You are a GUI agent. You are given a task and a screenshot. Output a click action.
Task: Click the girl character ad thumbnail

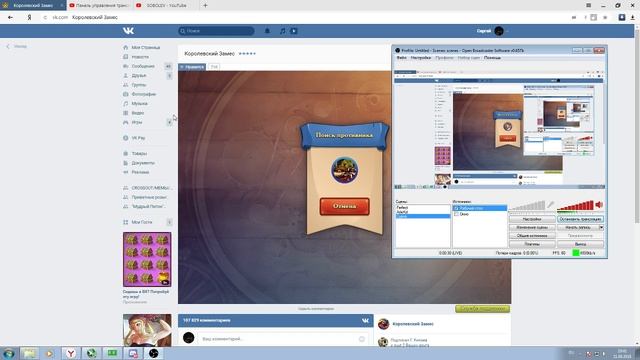tap(147, 330)
